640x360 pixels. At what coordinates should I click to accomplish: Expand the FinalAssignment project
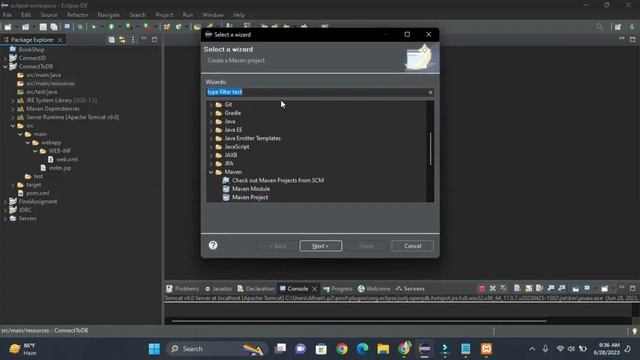5,202
